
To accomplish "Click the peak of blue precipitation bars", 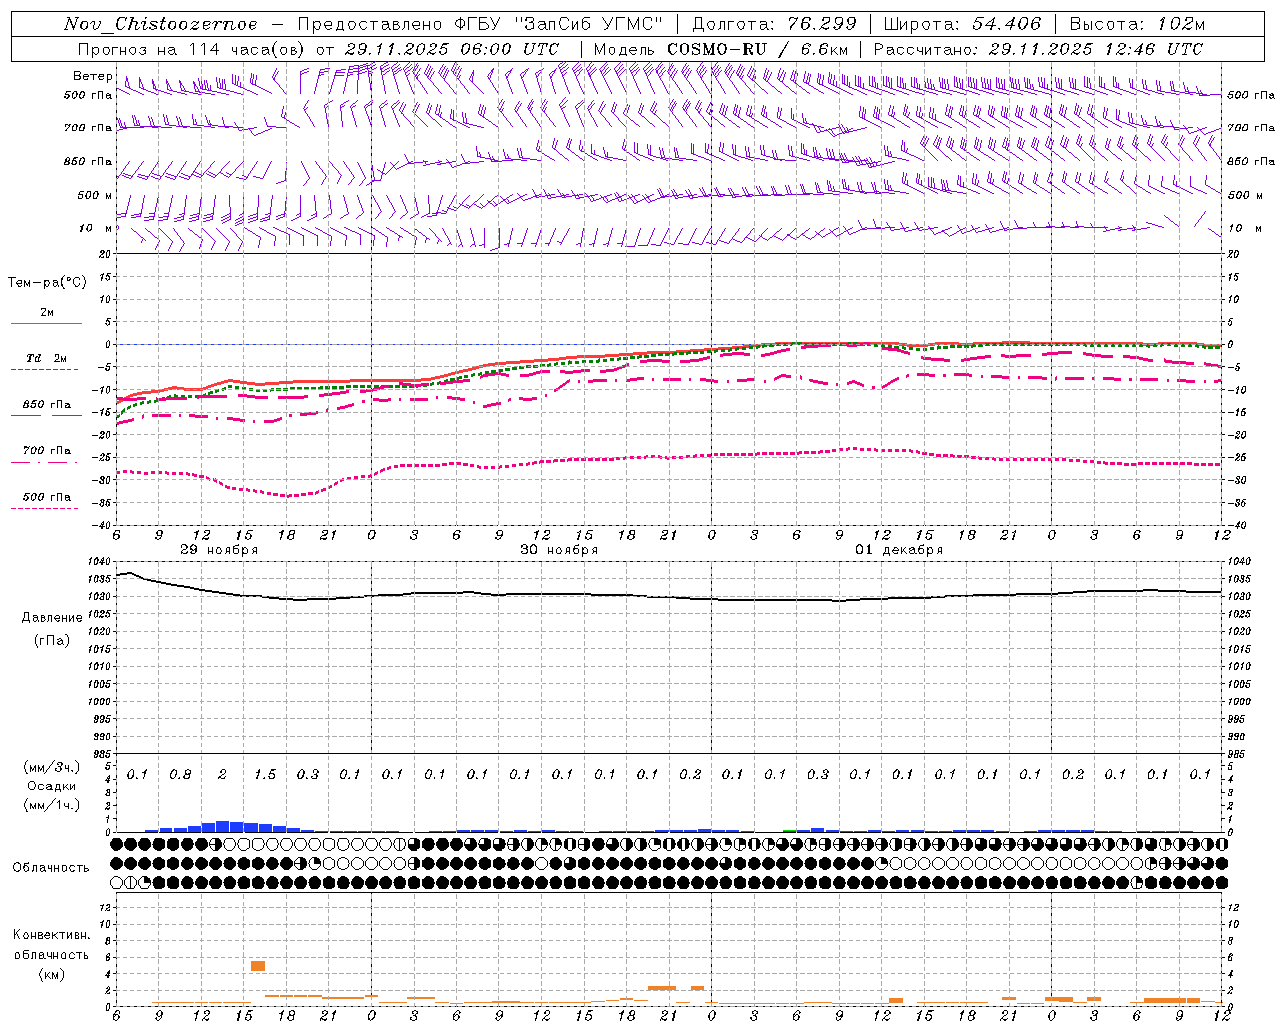I will 222,826.
